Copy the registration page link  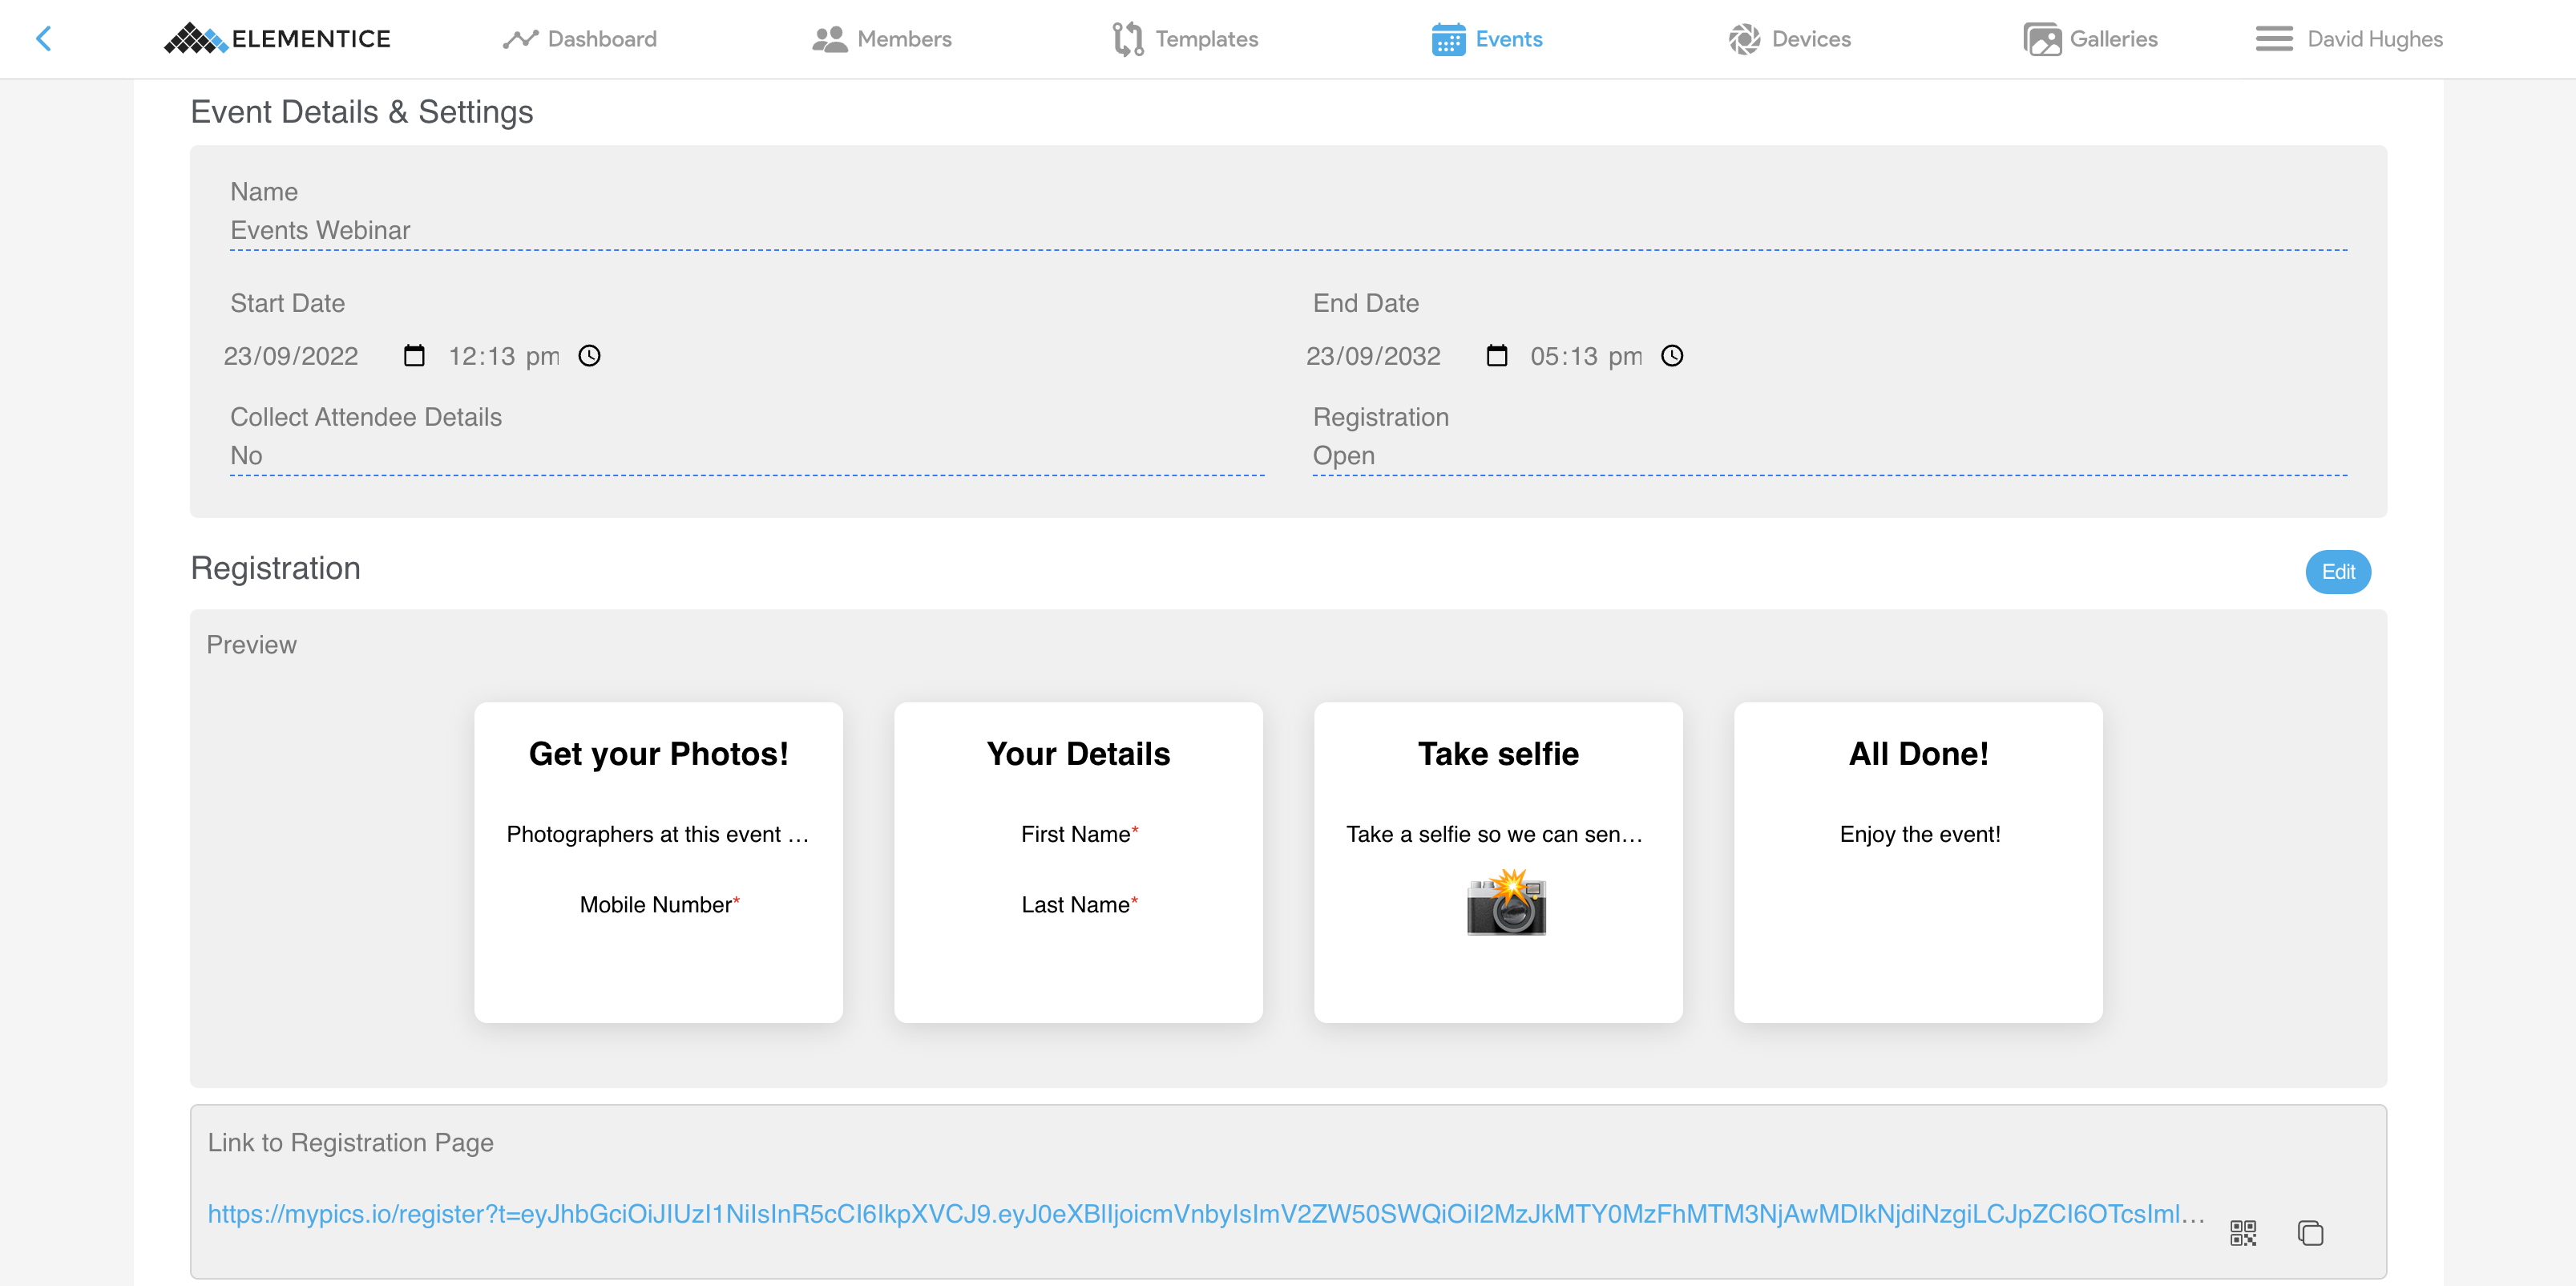tap(2310, 1232)
